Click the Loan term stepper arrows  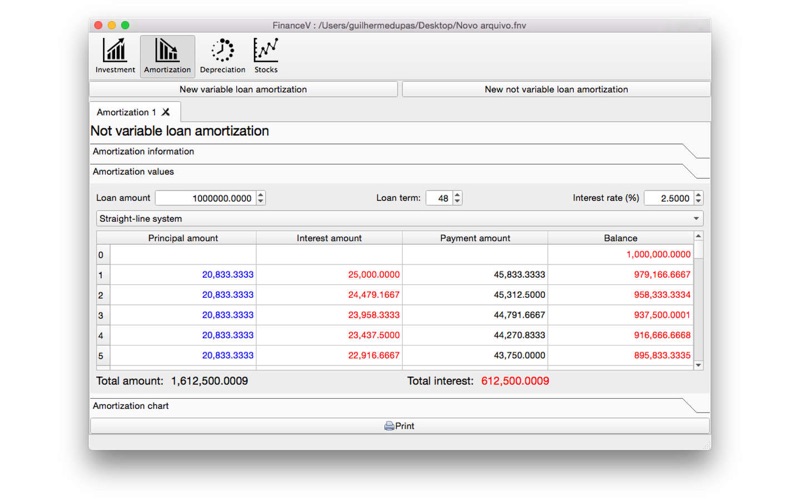pyautogui.click(x=457, y=198)
